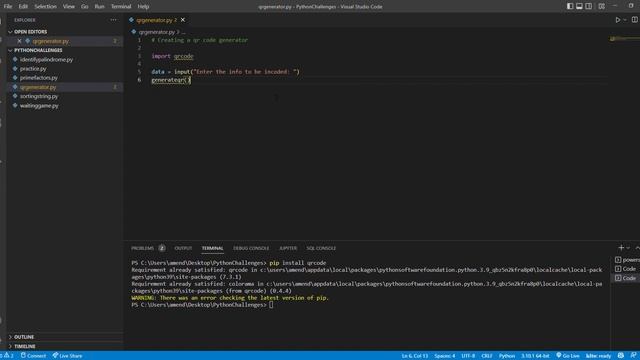
Task: Select Python interpreter 3.10.1 64-bit
Action: click(x=535, y=356)
